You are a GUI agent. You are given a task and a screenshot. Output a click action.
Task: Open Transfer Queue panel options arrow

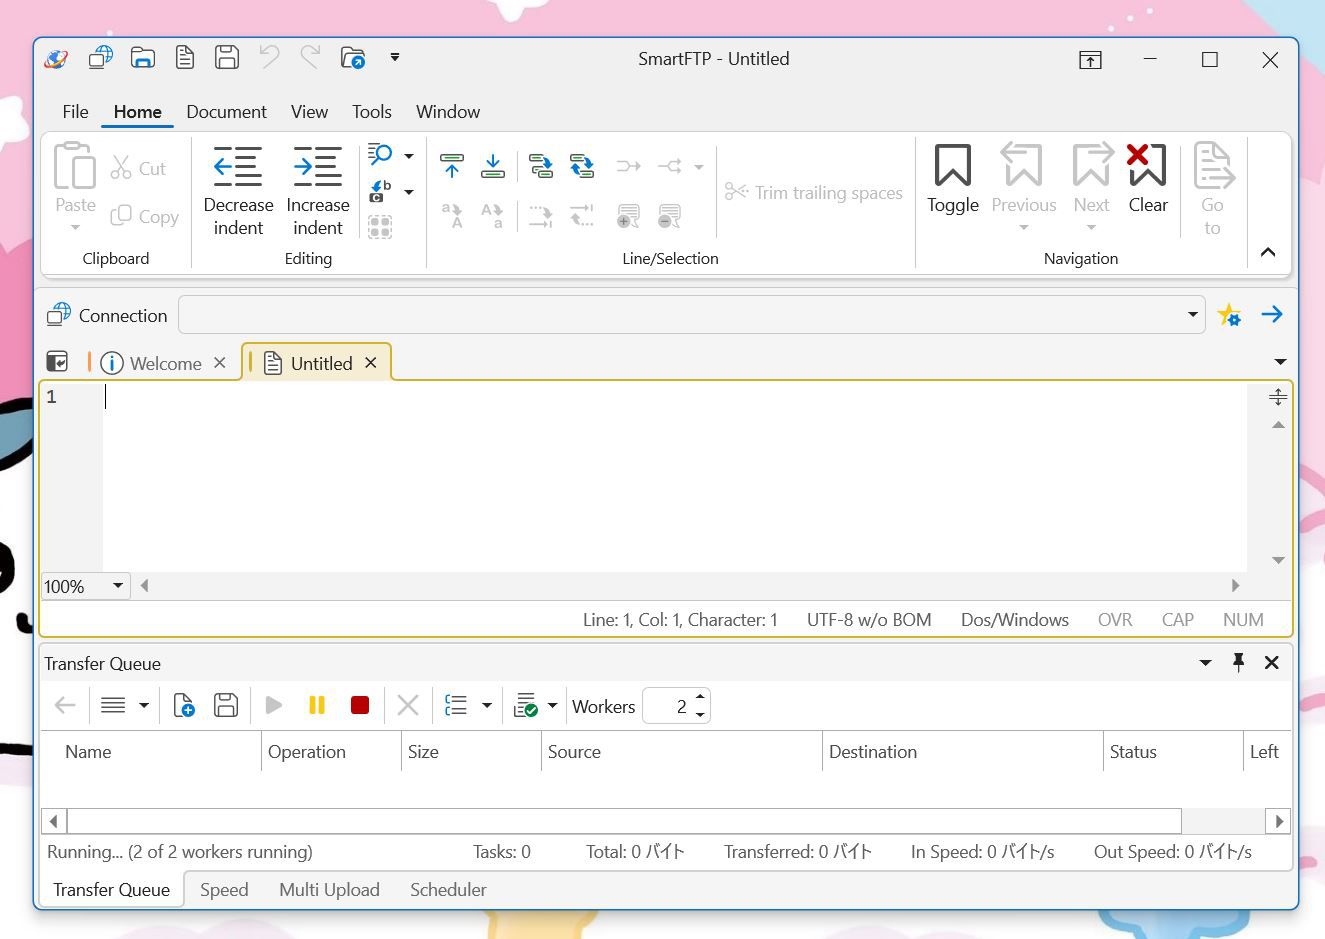click(1205, 662)
